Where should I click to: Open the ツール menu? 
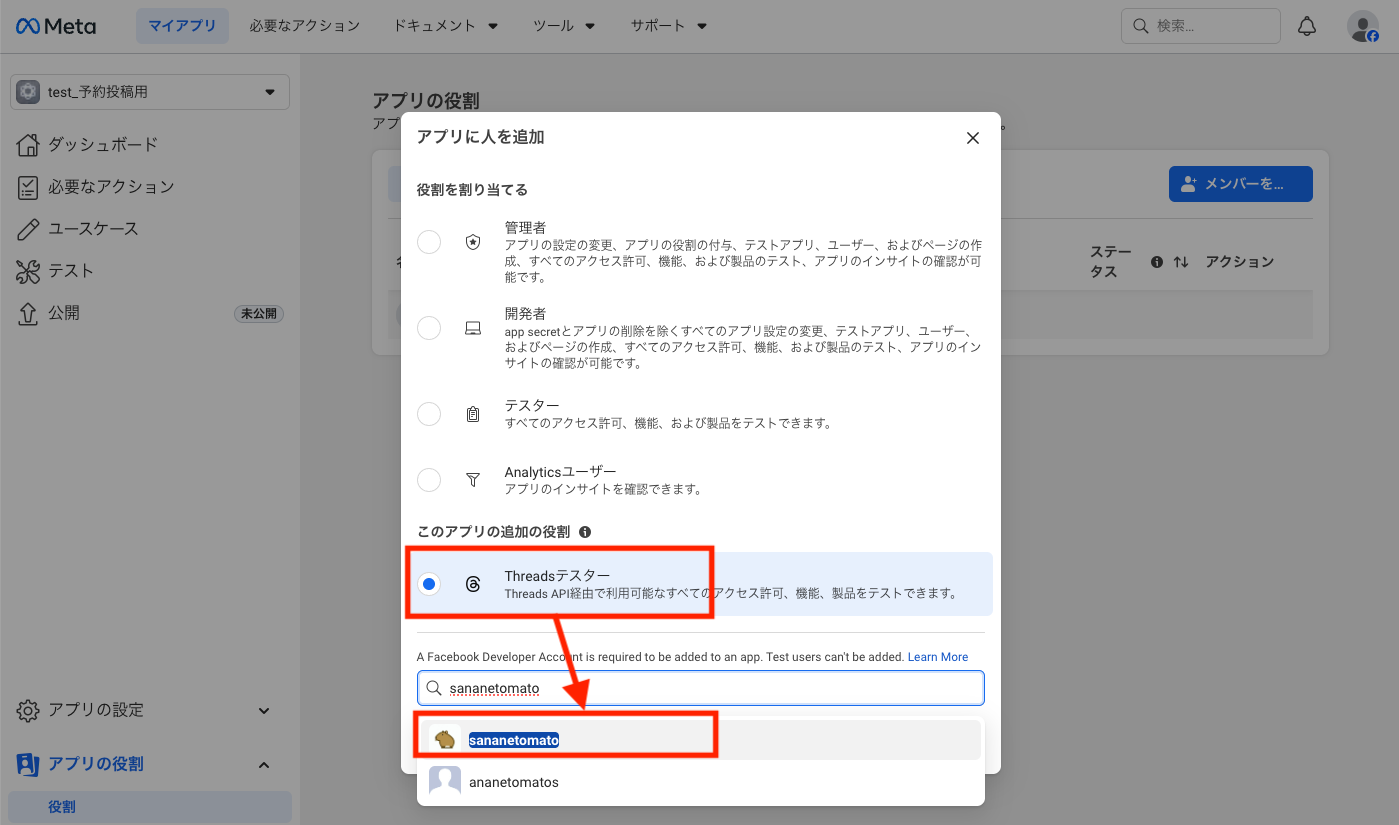click(564, 26)
